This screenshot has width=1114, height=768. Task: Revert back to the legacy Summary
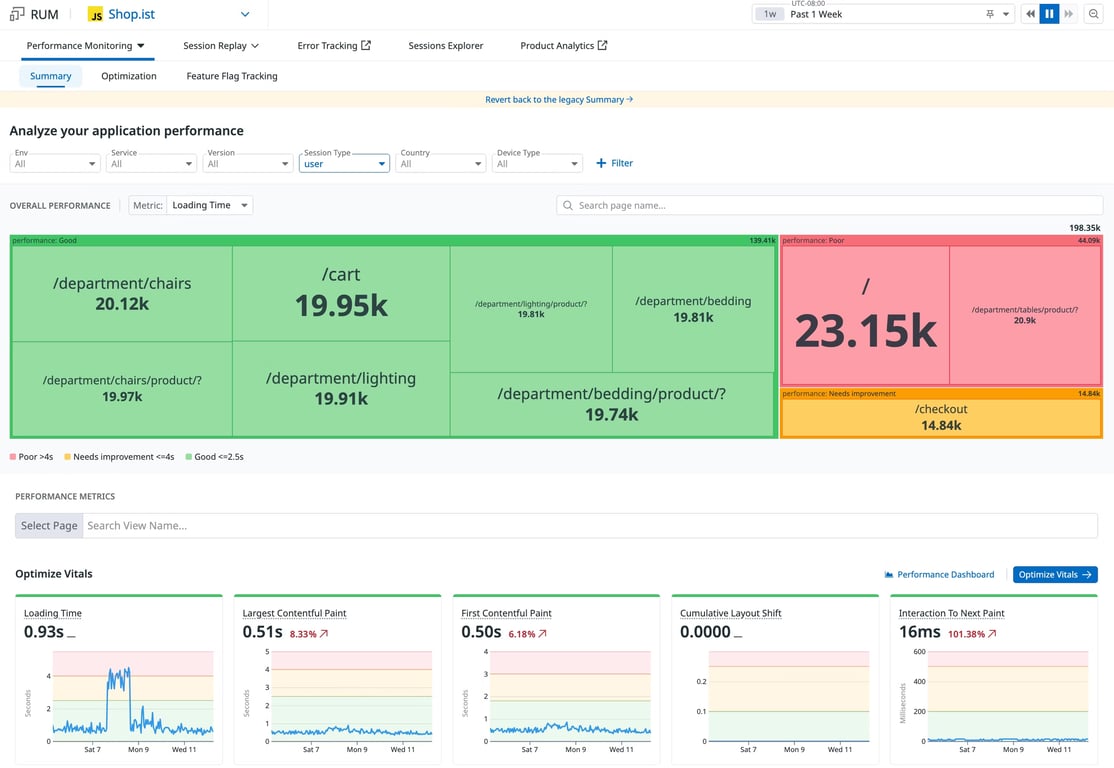click(558, 100)
